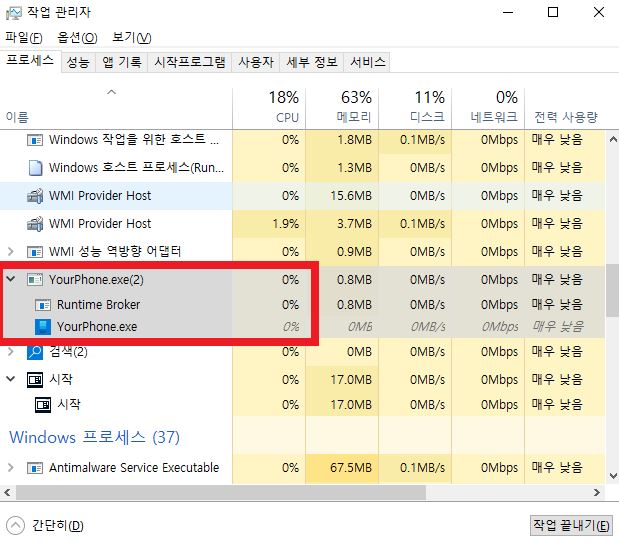Viewport: 619px width, 548px height.
Task: Sort by the 디스크 column header
Action: coord(415,107)
